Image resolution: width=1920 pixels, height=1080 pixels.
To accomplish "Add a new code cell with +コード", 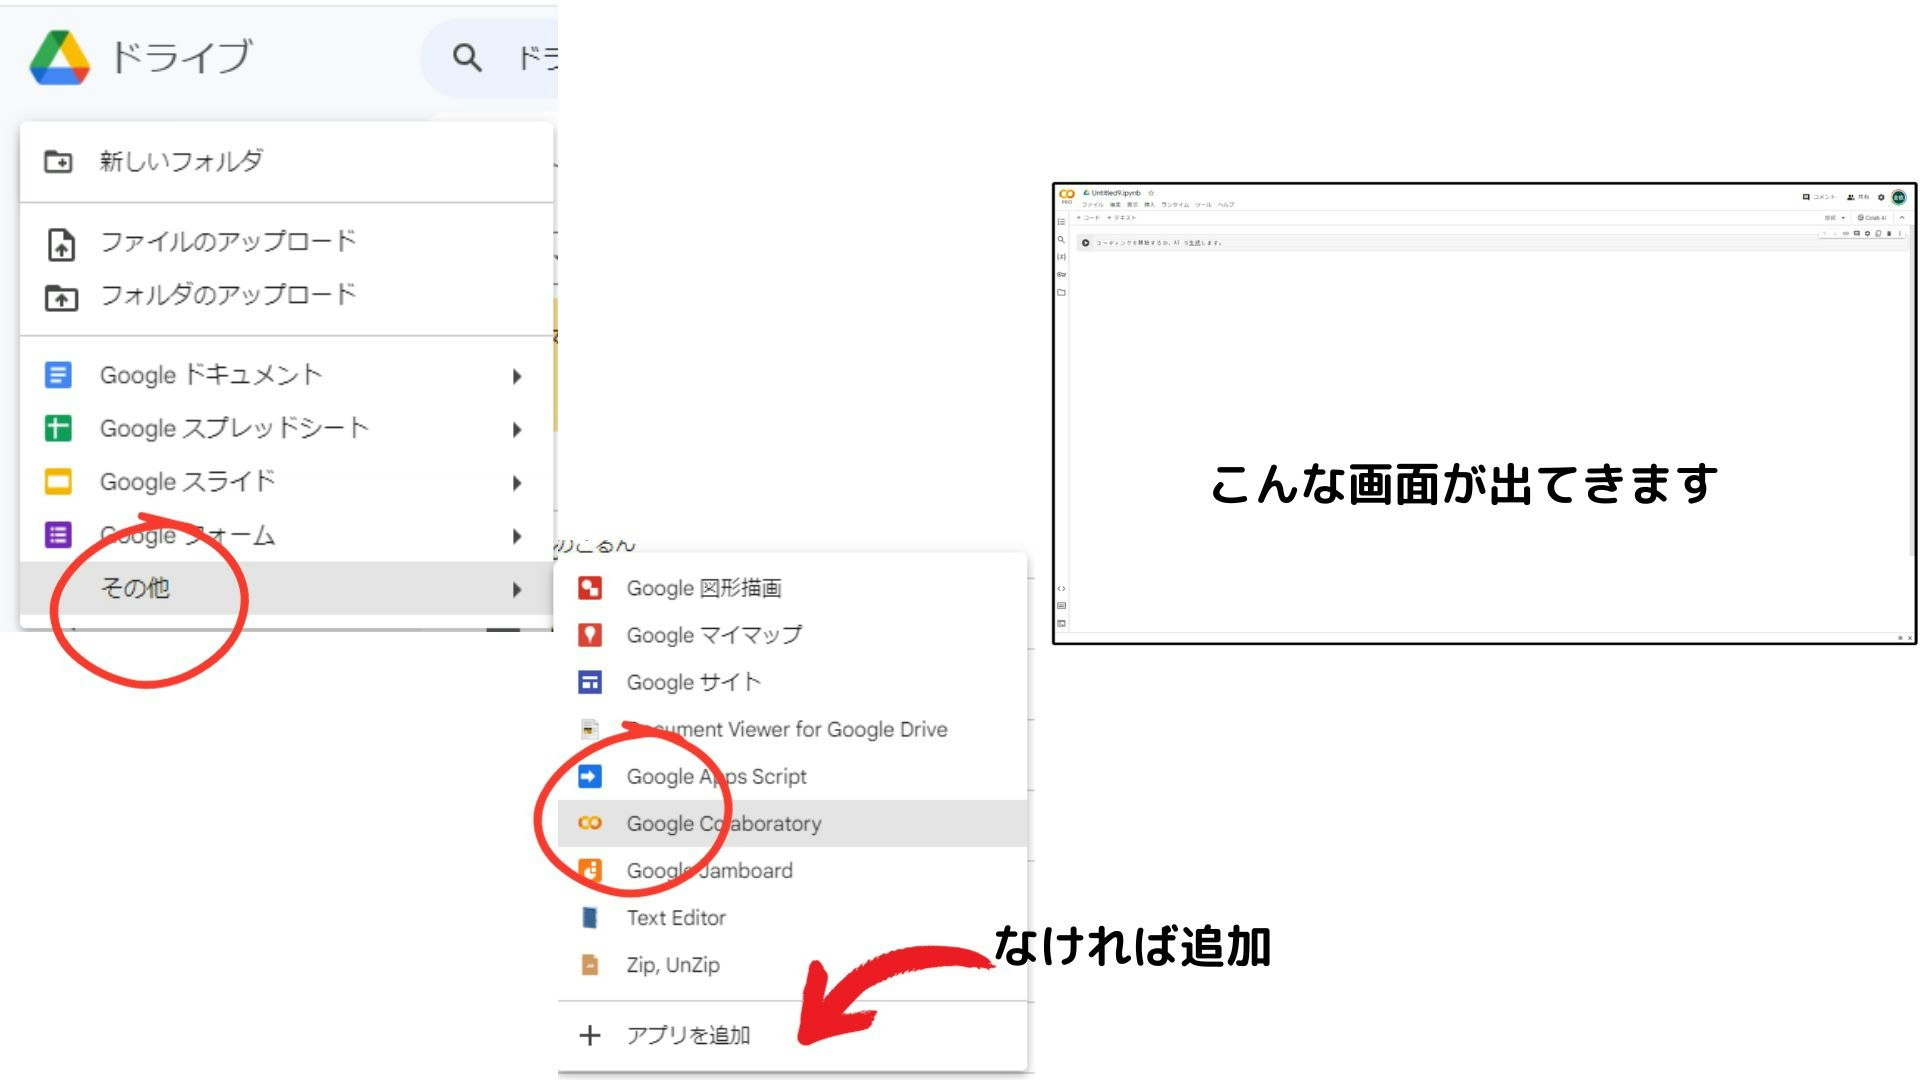I will point(1087,217).
